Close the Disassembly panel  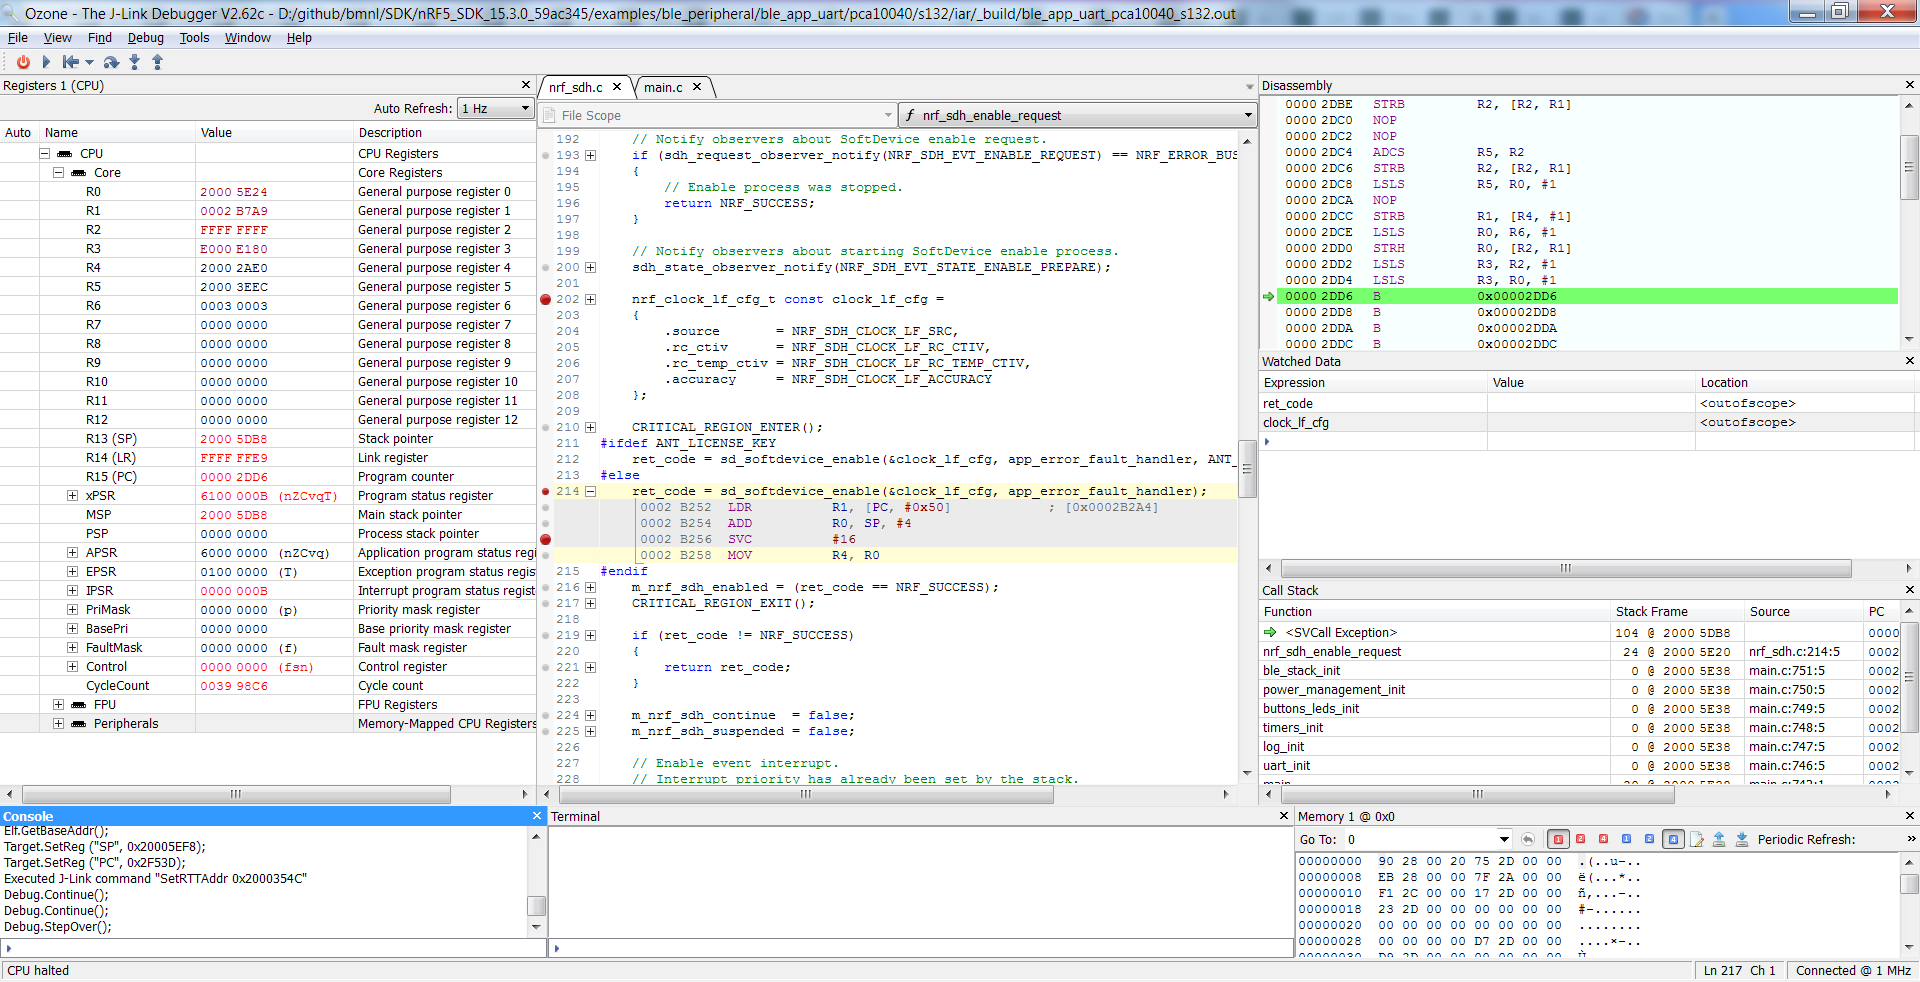point(1909,85)
